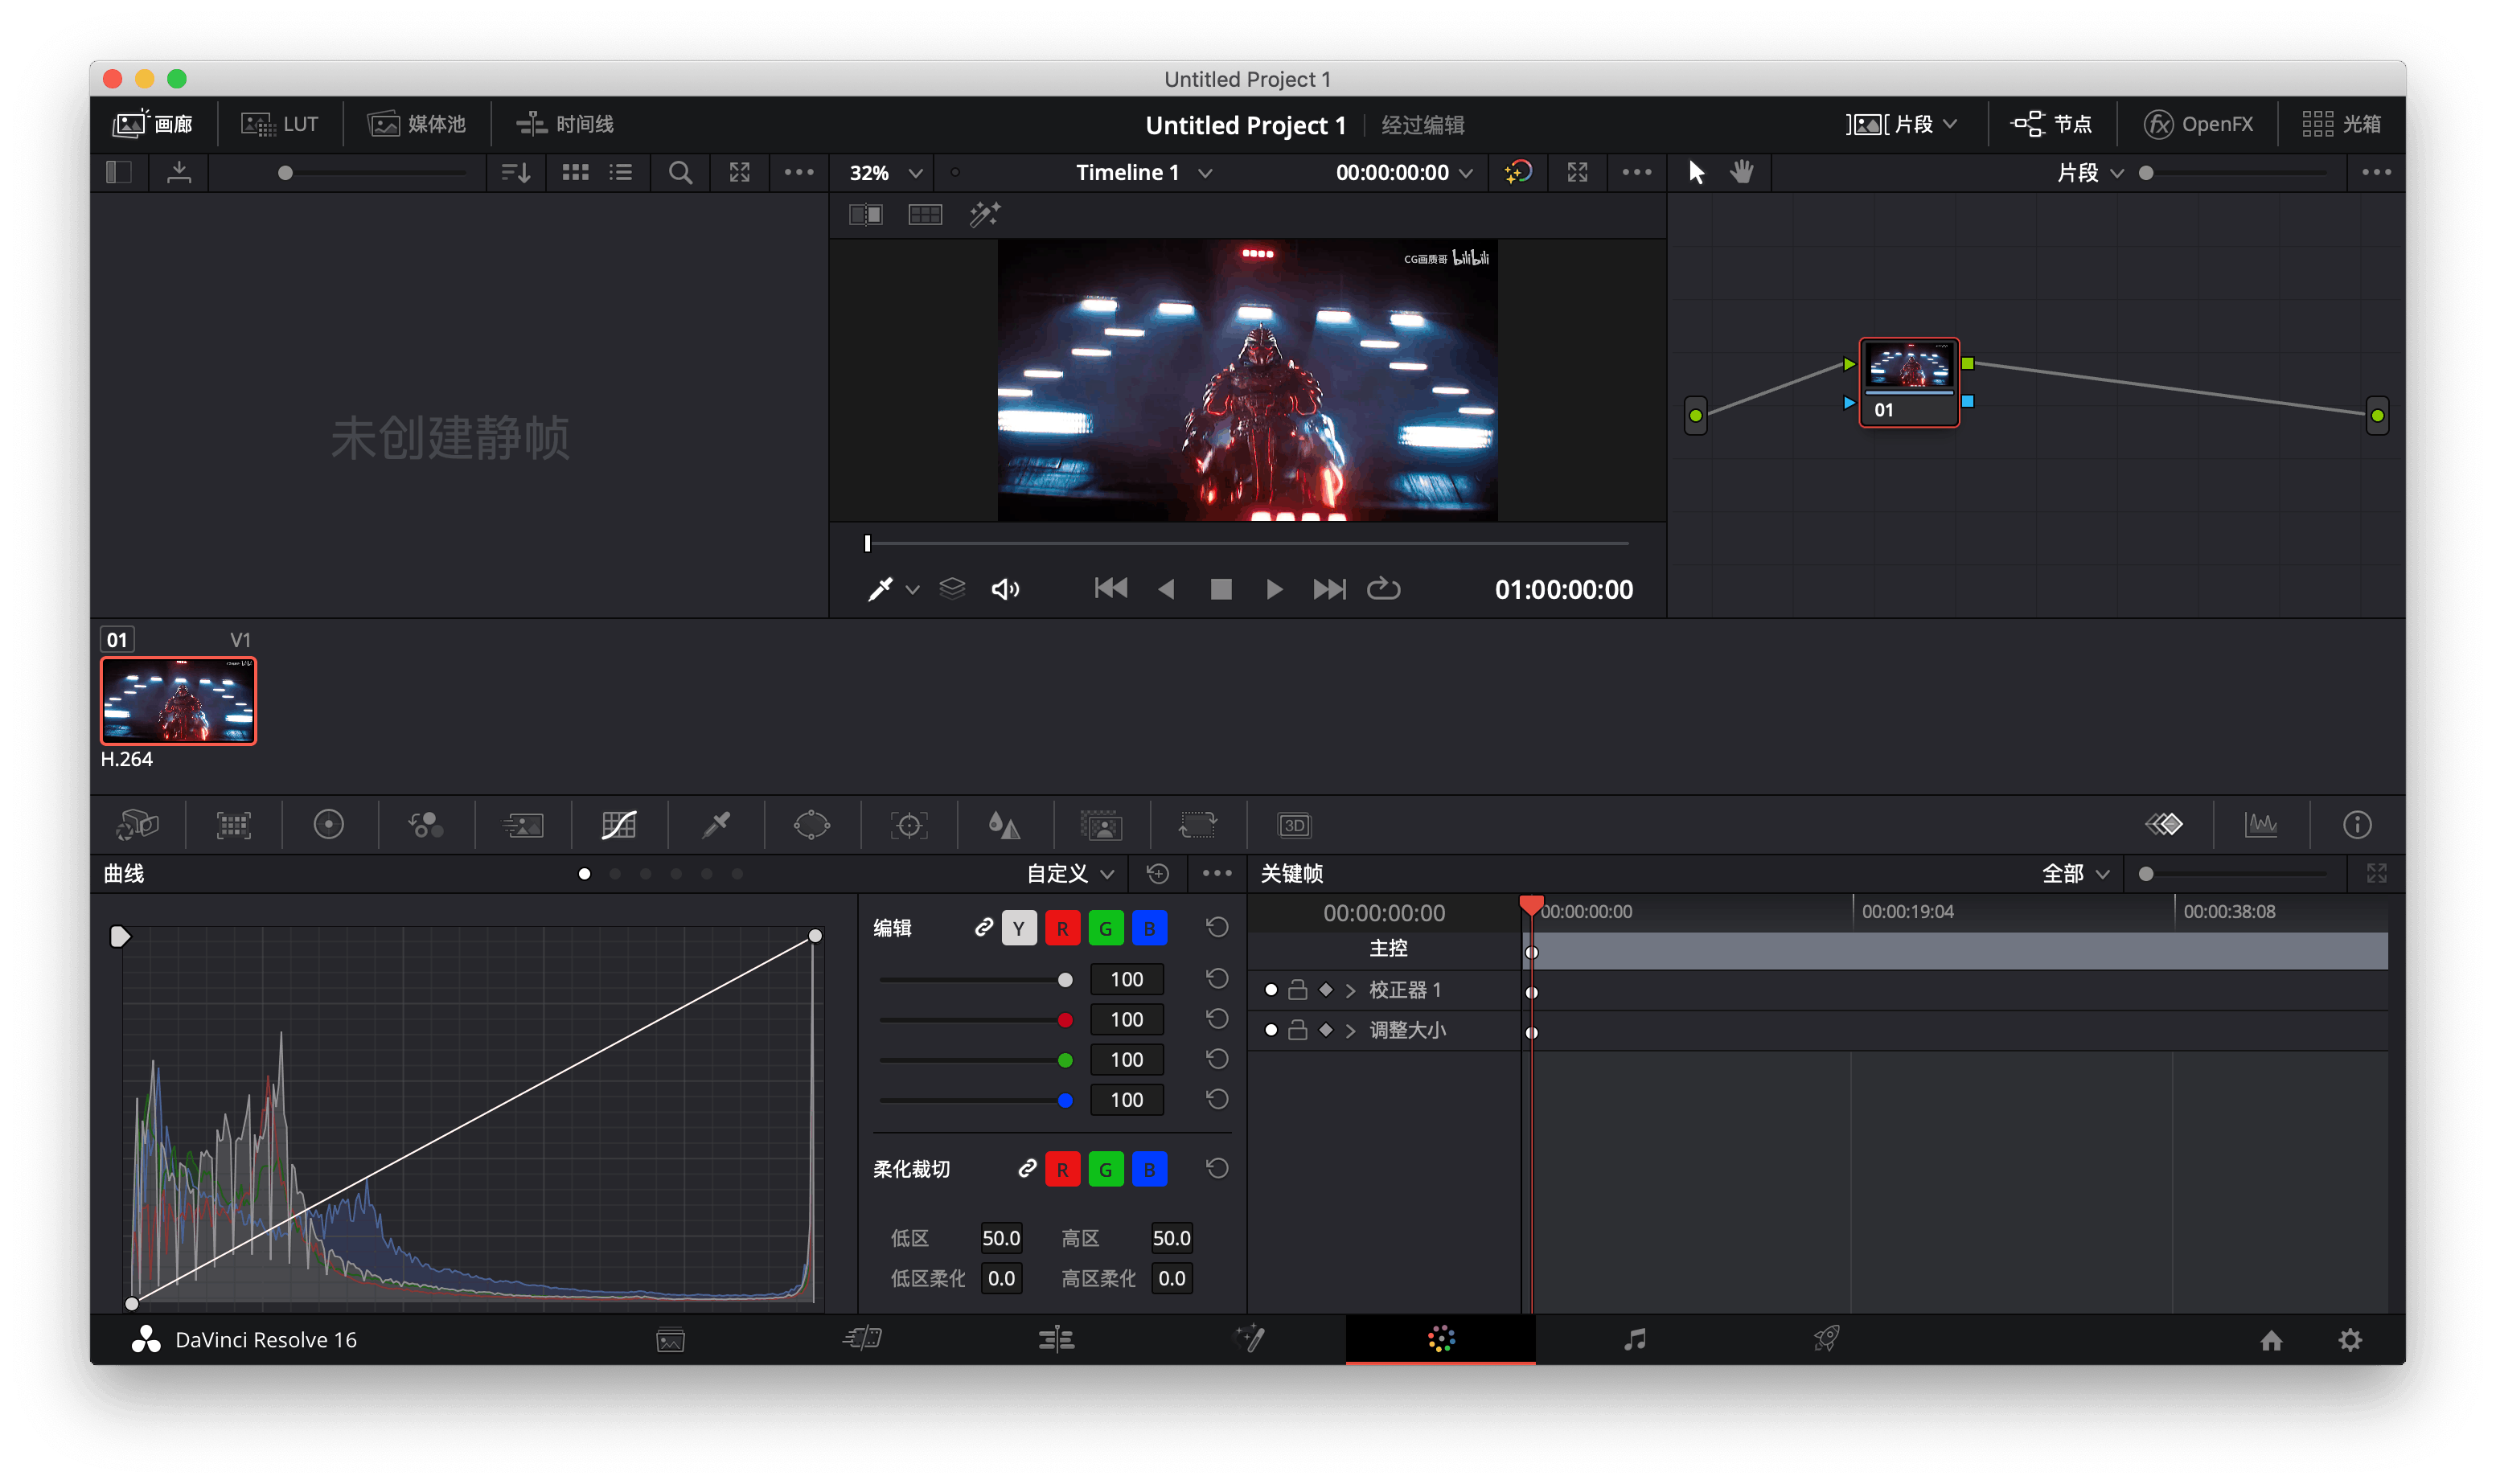Toggle the Y luminance channel button
This screenshot has width=2496, height=1484.
tap(1018, 928)
